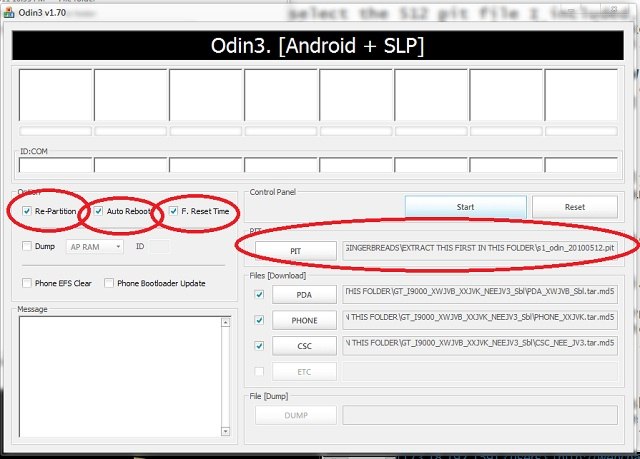Click the File [Dump] path field
The image size is (640, 459).
(x=480, y=415)
